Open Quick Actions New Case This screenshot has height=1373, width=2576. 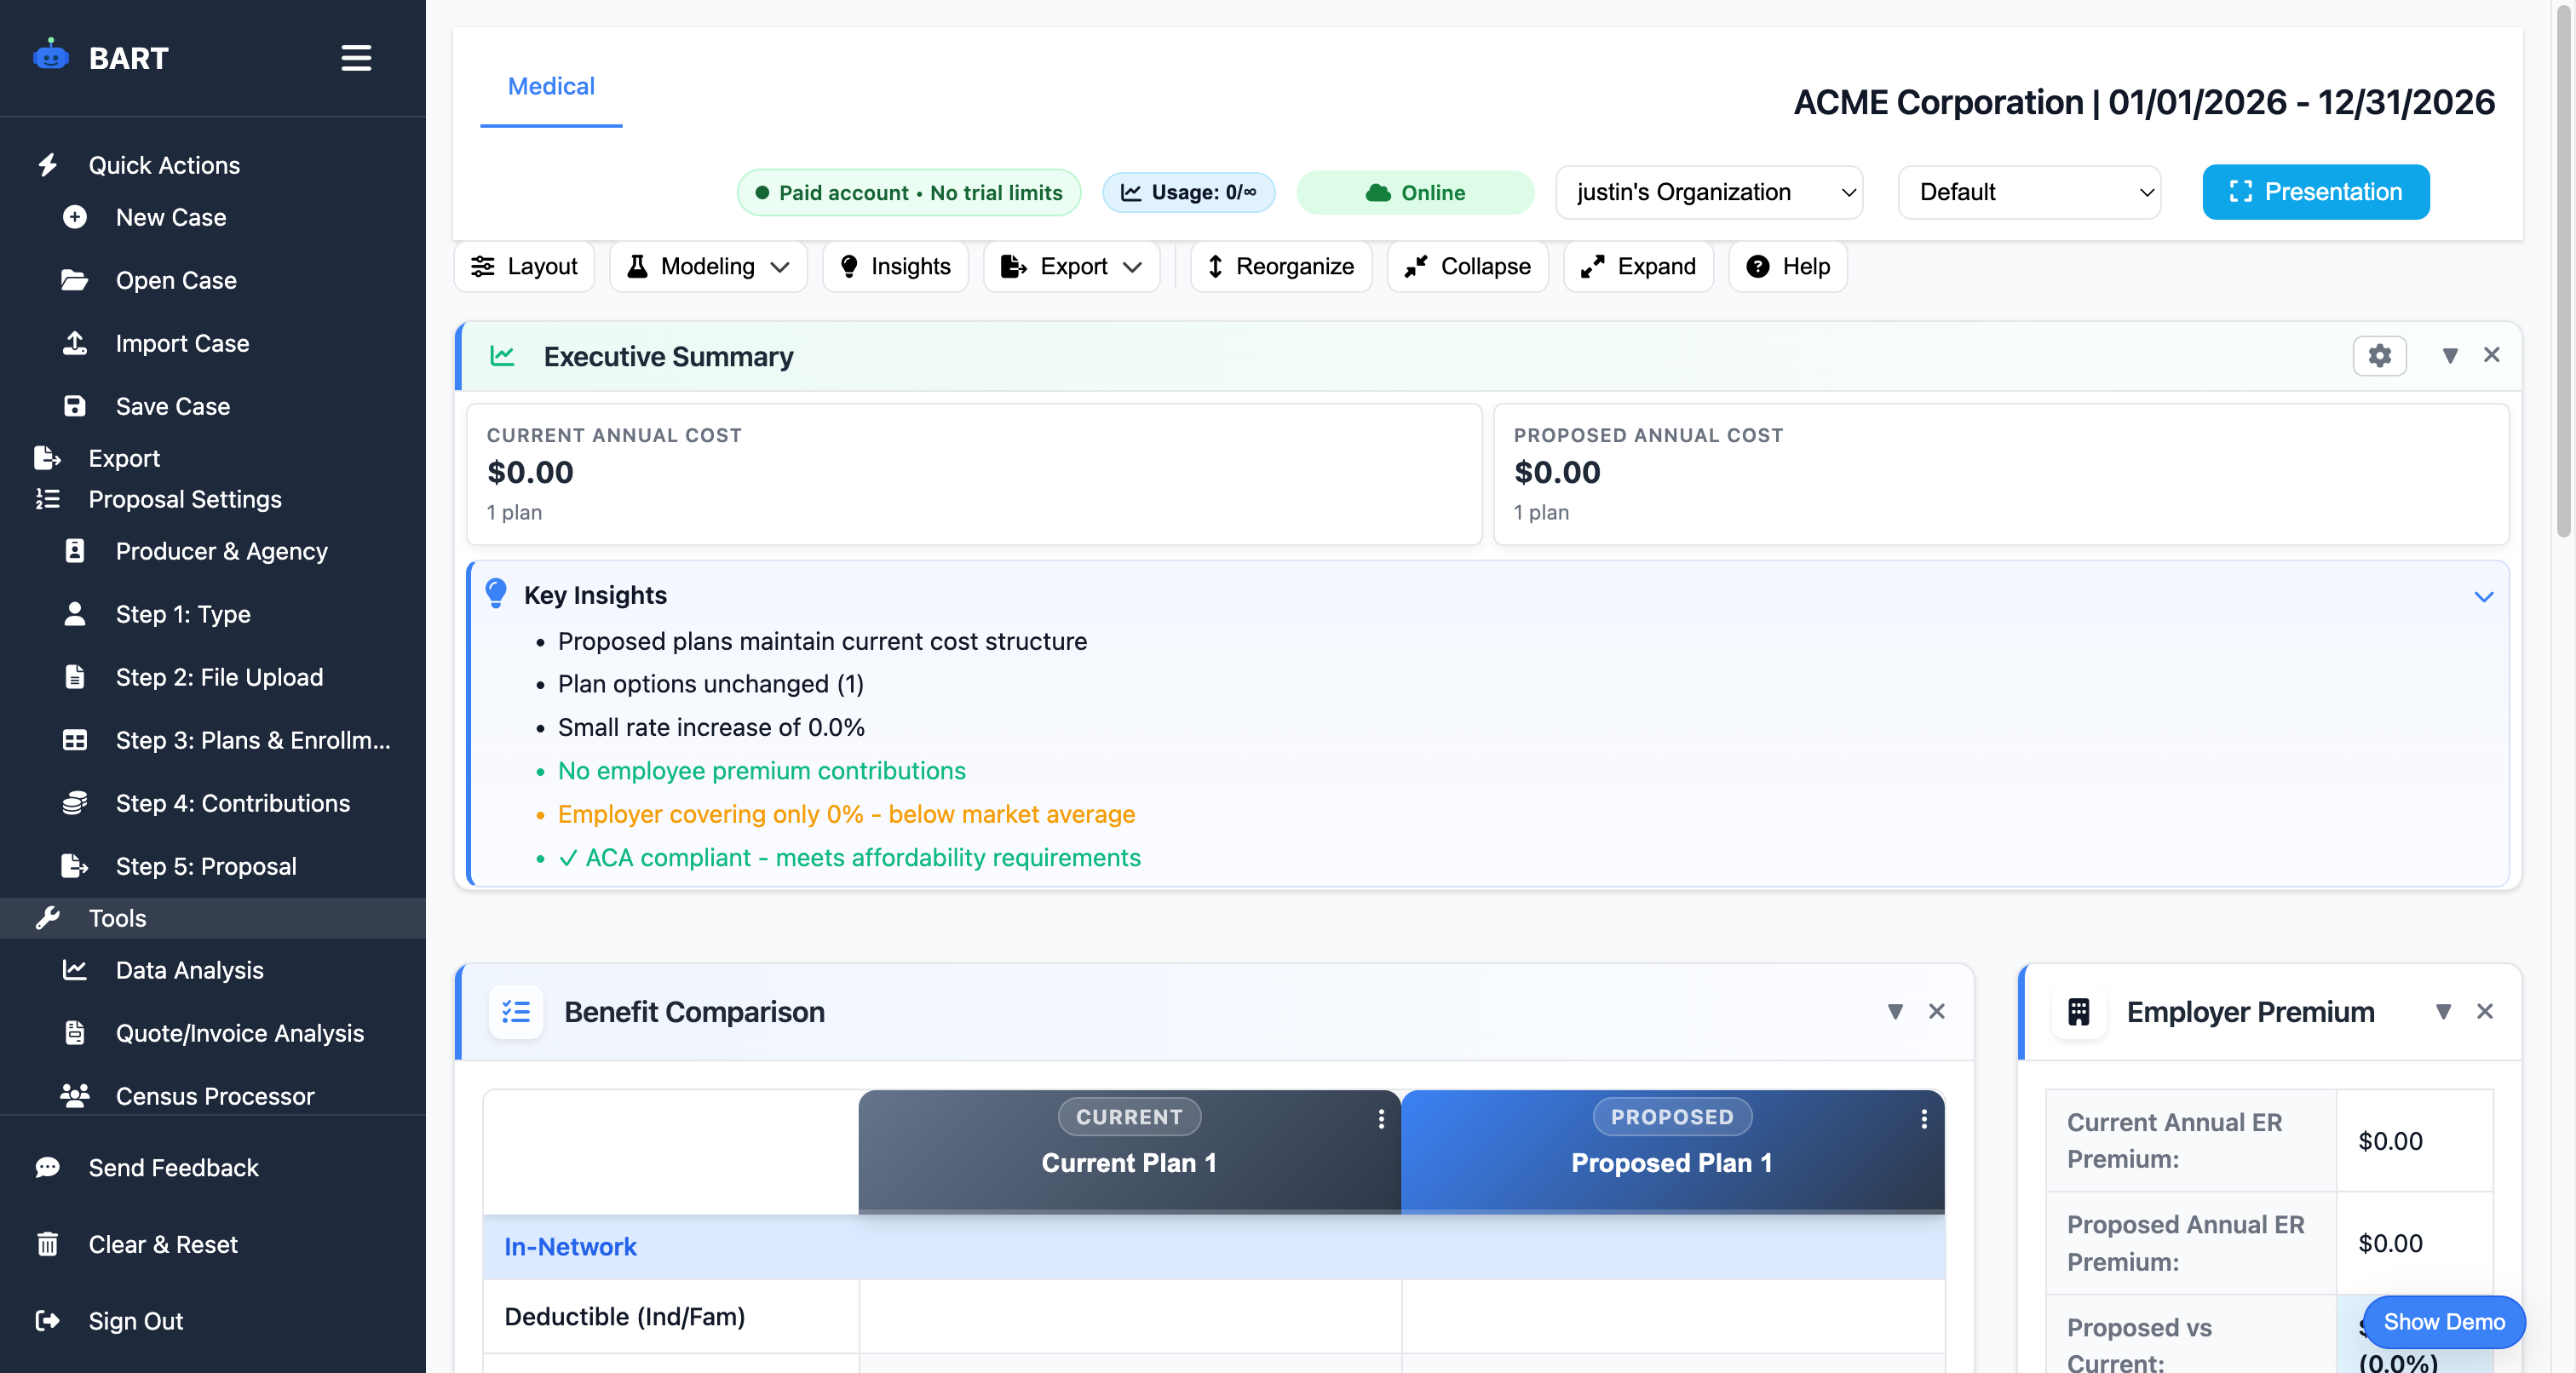170,217
